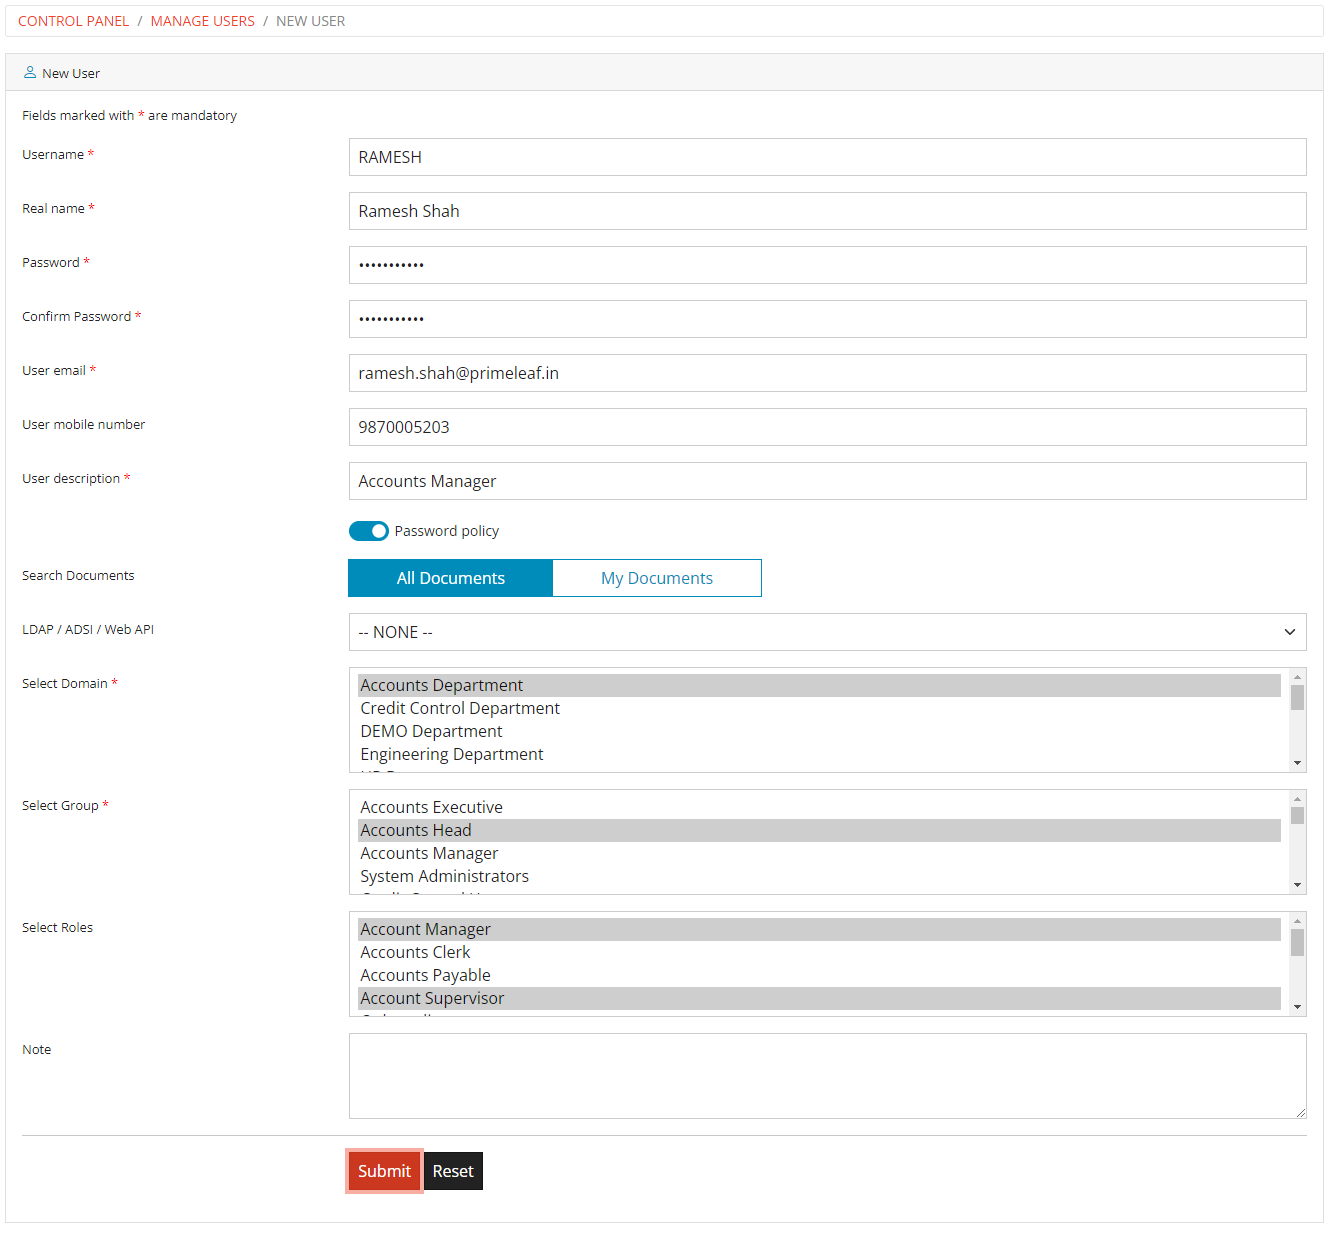Select Engineering Department from Select Domain
This screenshot has height=1240, width=1329.
click(x=451, y=754)
